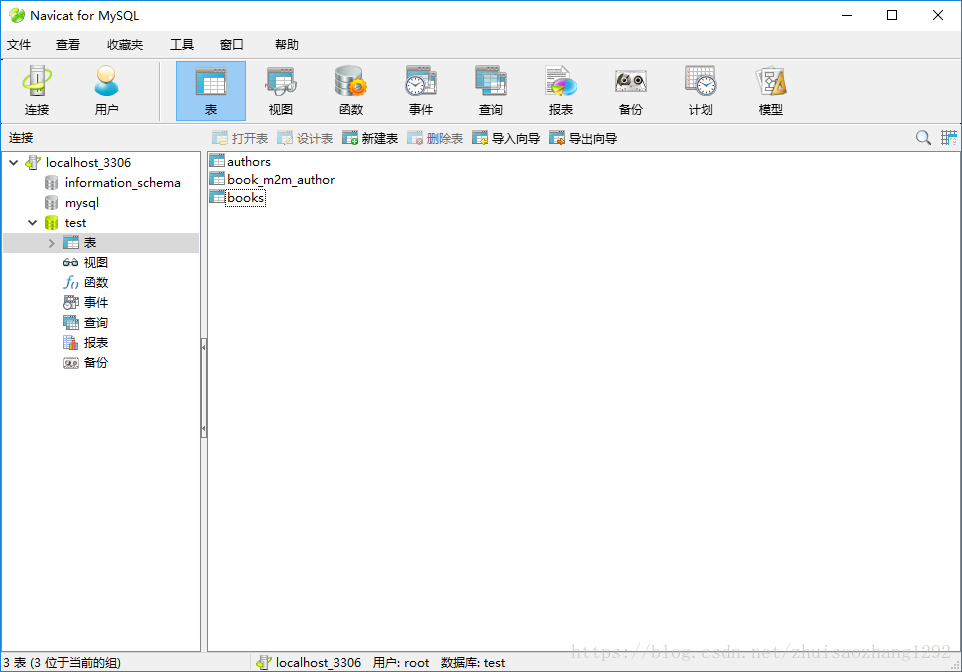962x672 pixels.
Task: Select 函数 functions node in tree
Action: click(x=96, y=282)
